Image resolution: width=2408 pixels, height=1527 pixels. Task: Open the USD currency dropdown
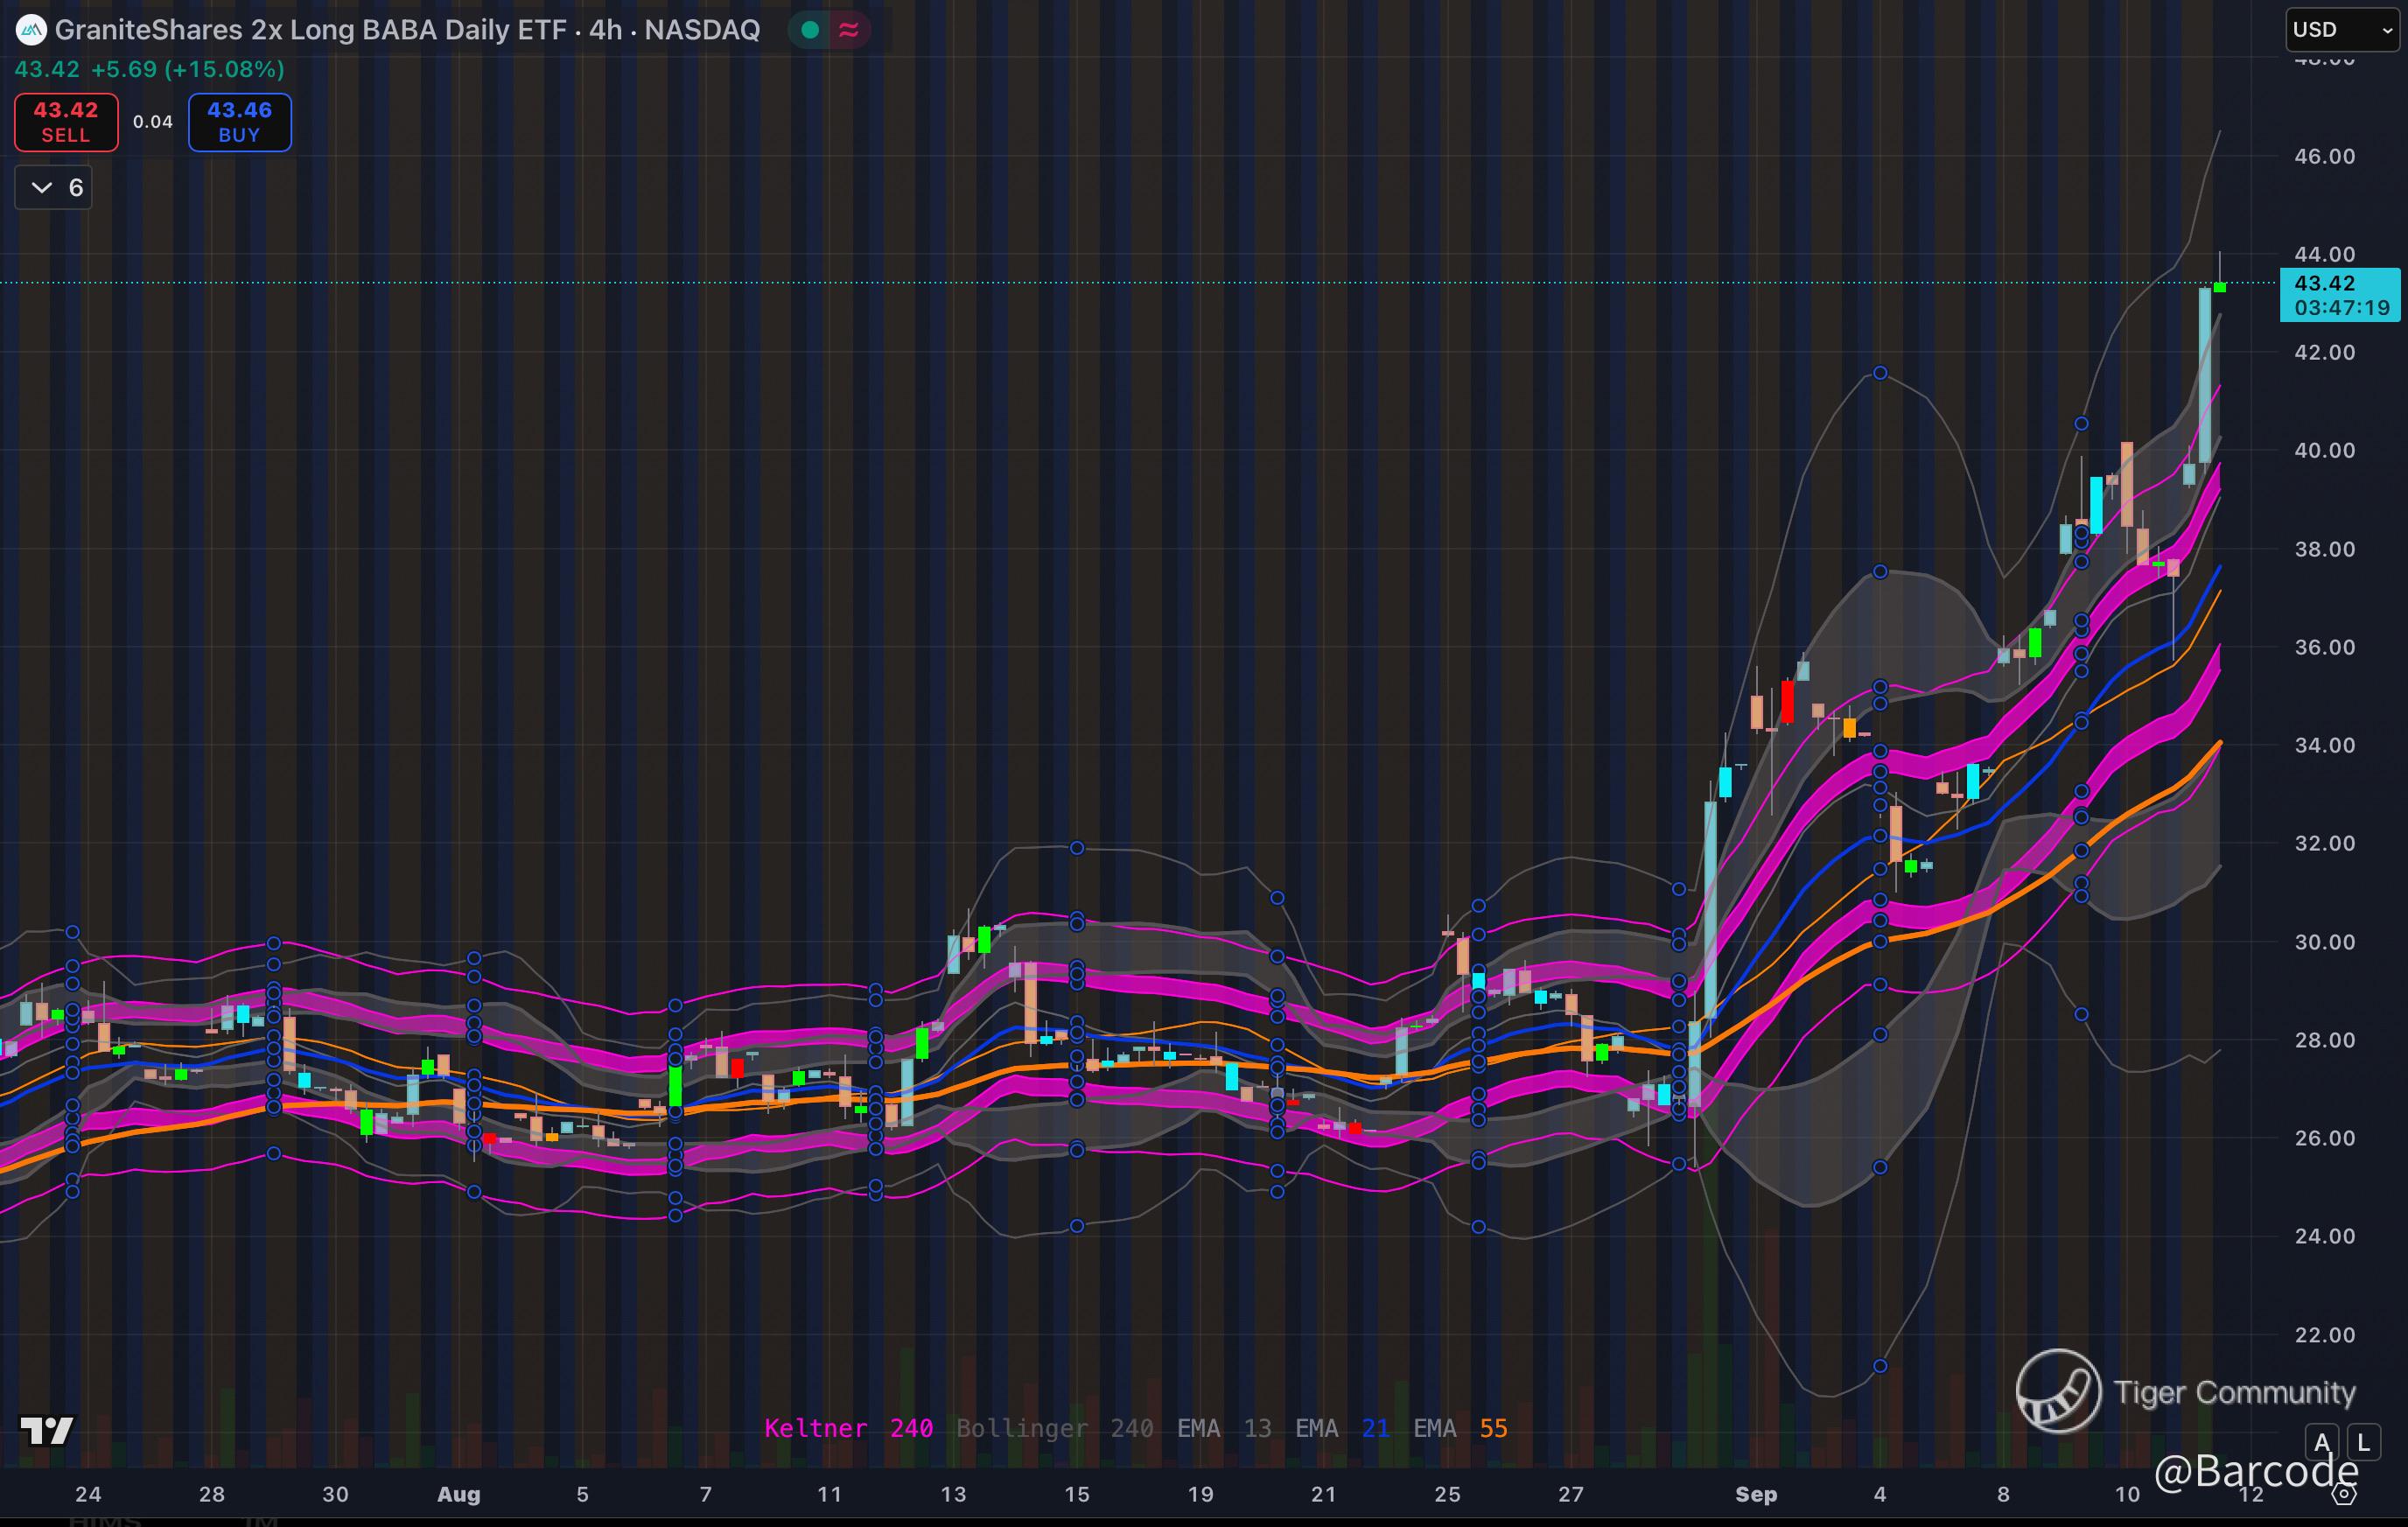(2341, 30)
